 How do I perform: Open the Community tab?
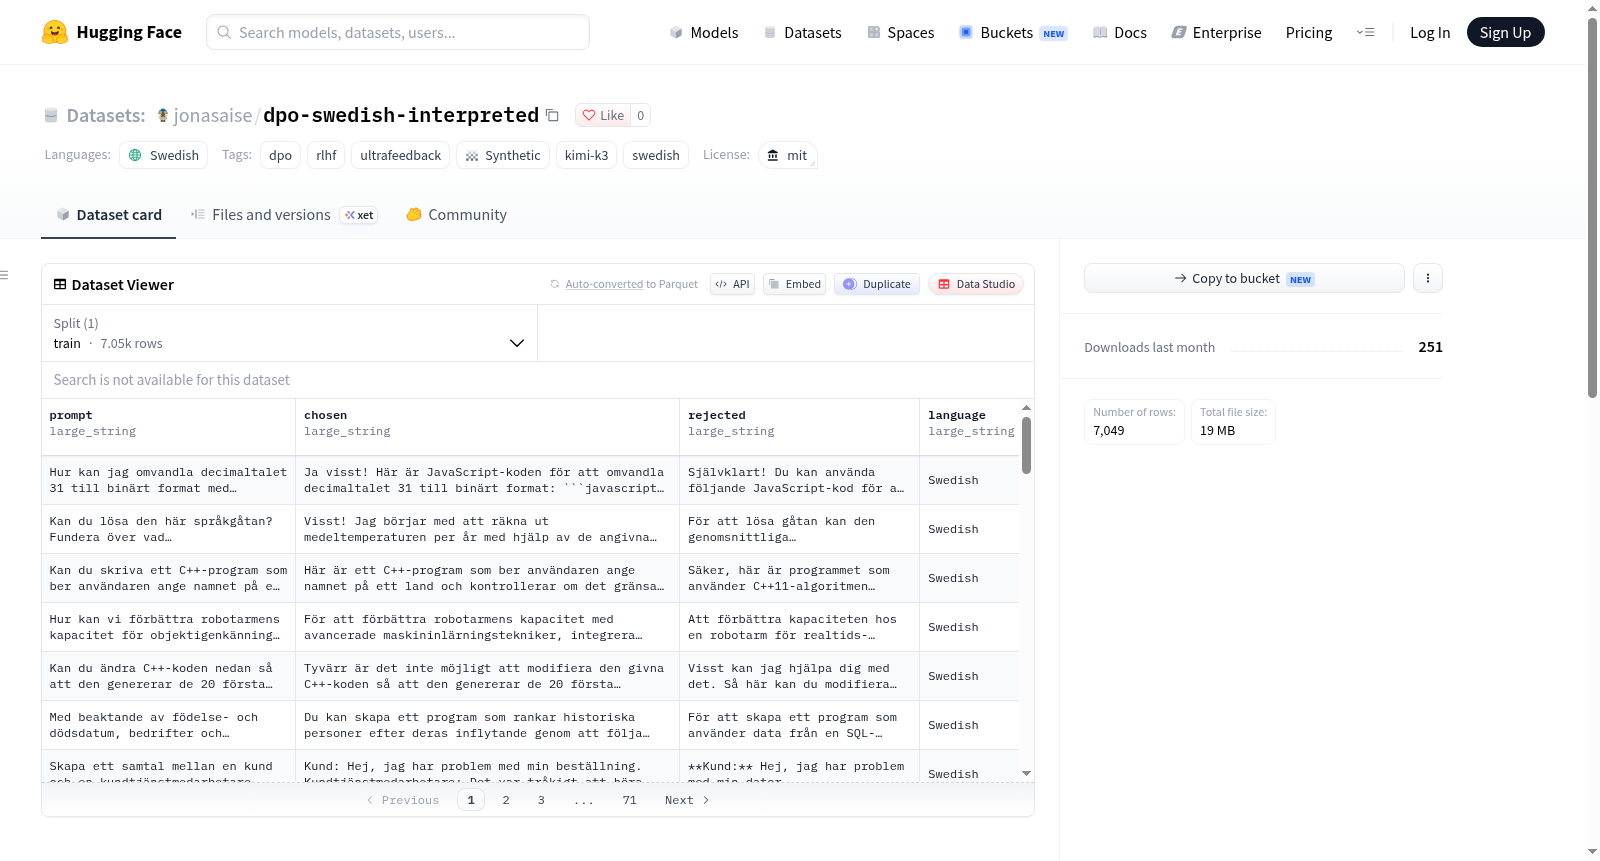[456, 215]
